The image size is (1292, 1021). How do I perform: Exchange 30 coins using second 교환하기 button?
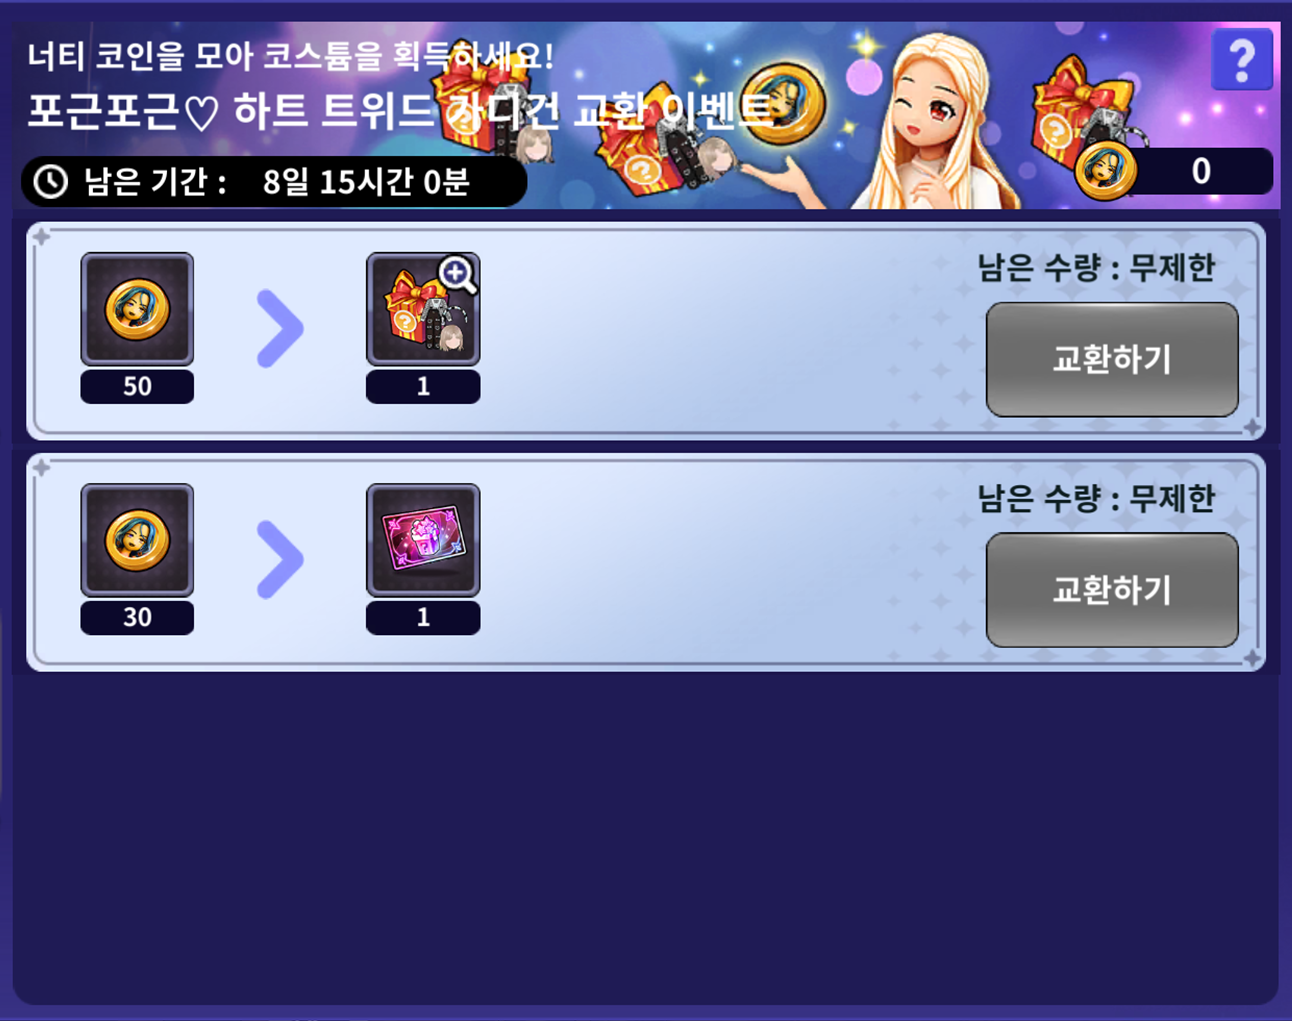pos(1112,590)
